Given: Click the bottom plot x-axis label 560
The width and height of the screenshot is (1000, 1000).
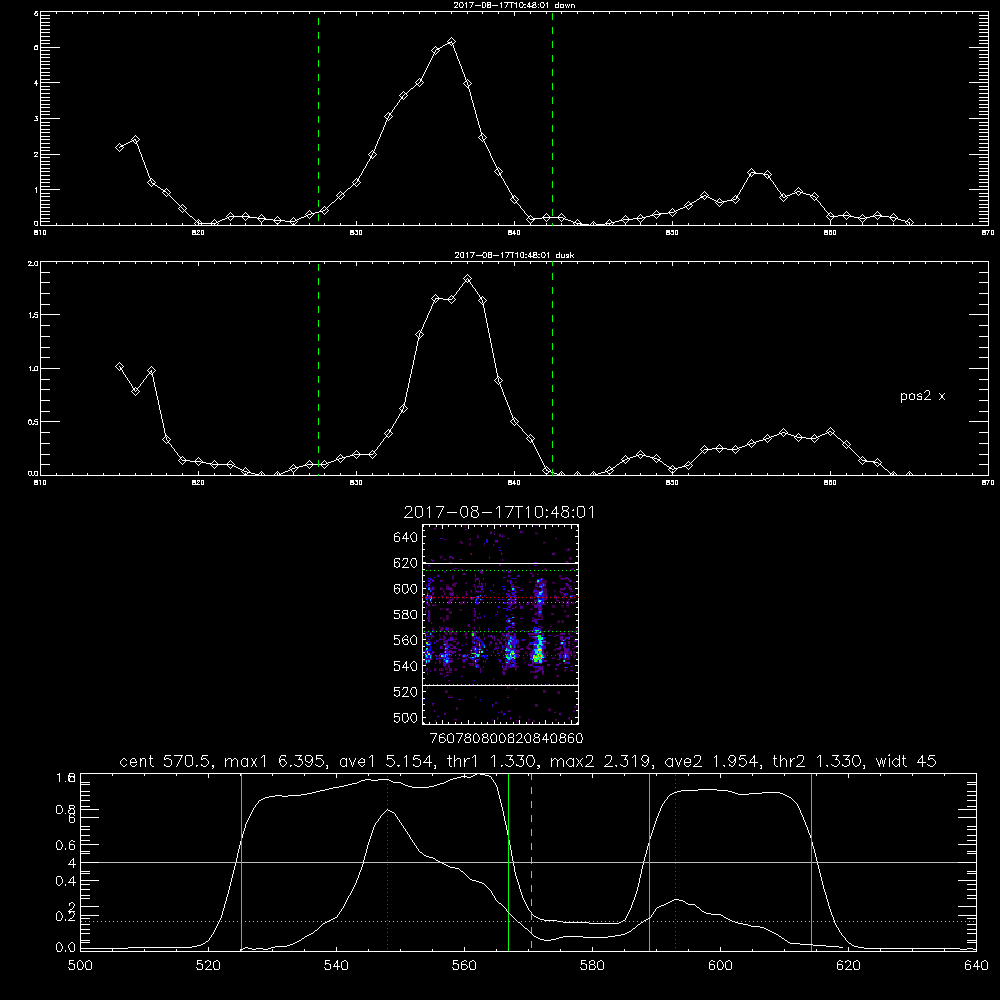Looking at the screenshot, I should click(464, 966).
